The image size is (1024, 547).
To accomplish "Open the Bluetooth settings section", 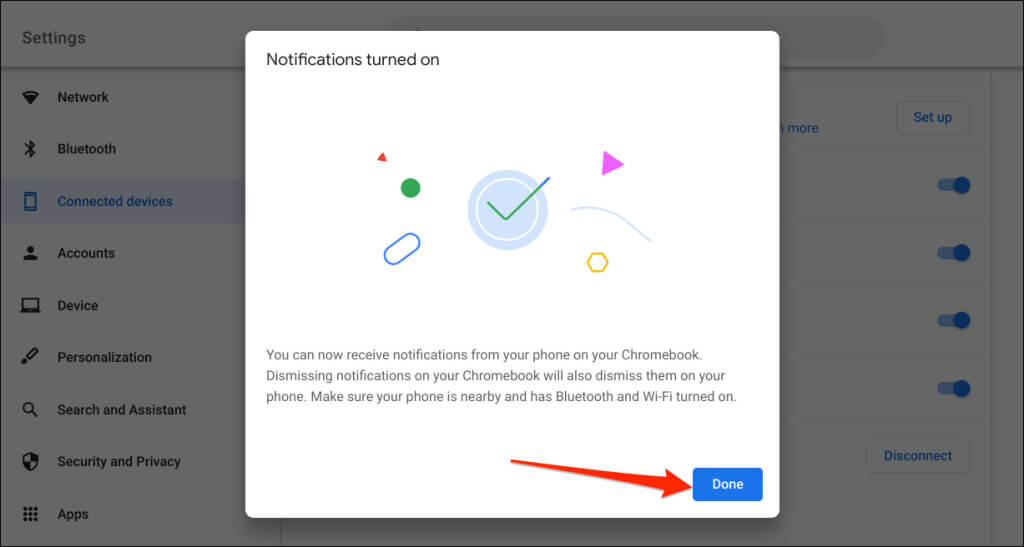I will click(x=86, y=149).
